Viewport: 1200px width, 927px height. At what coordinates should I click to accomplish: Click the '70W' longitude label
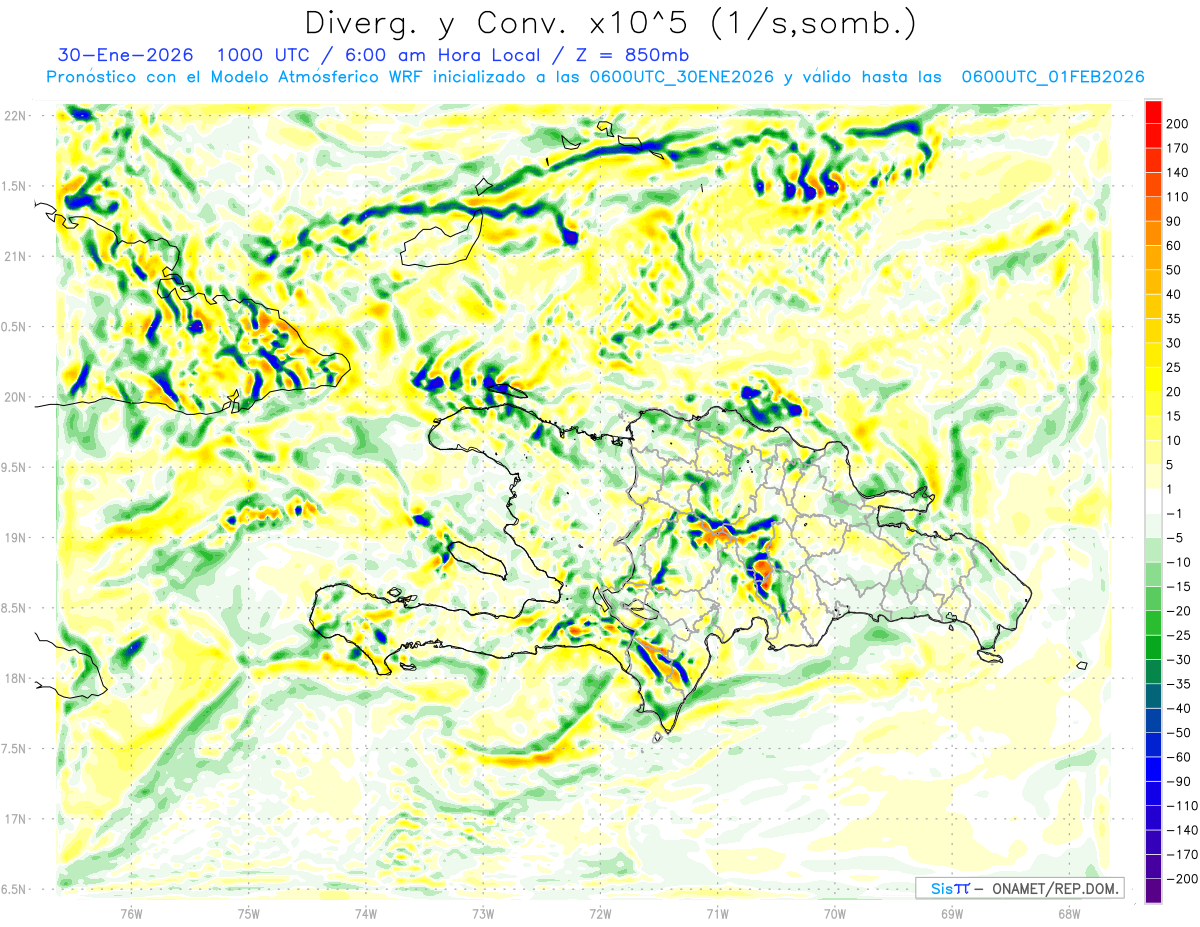click(835, 912)
